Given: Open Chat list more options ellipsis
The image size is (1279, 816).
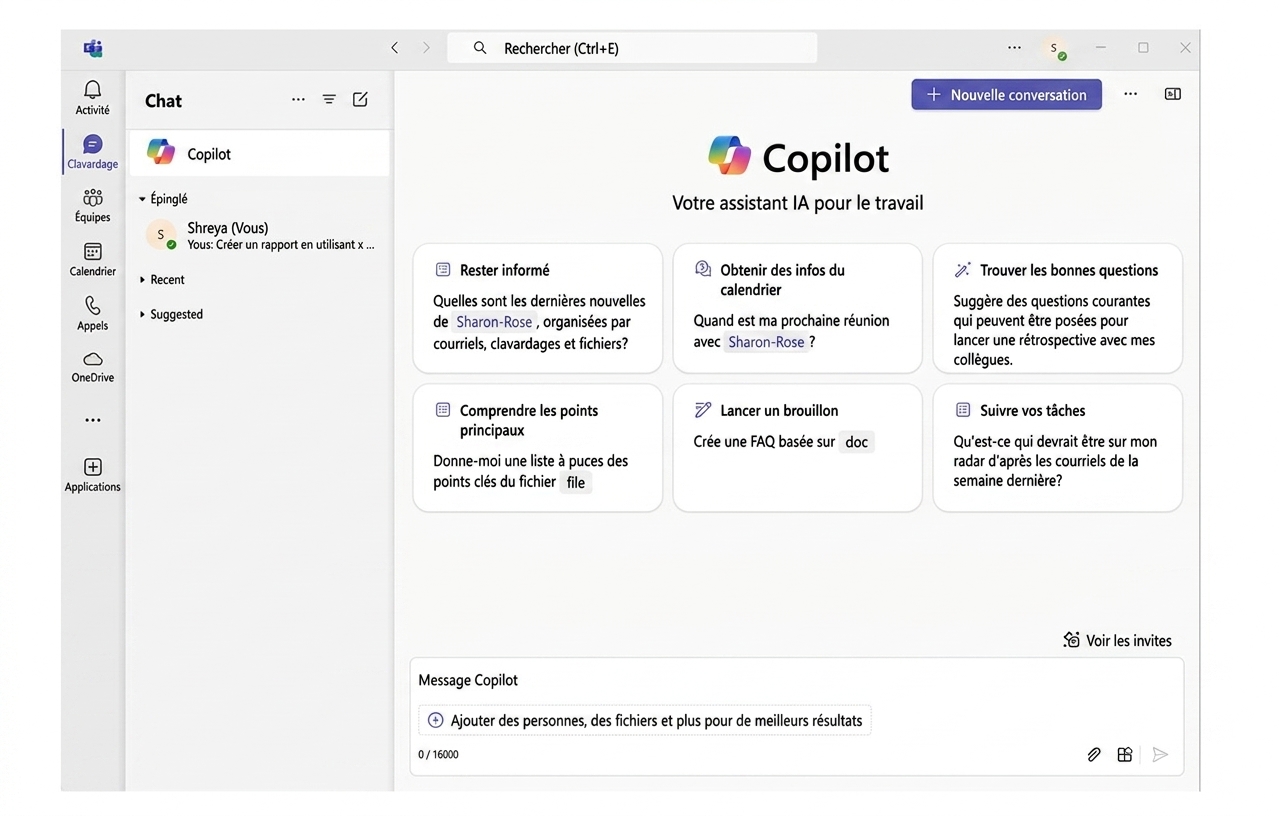Looking at the screenshot, I should click(298, 99).
